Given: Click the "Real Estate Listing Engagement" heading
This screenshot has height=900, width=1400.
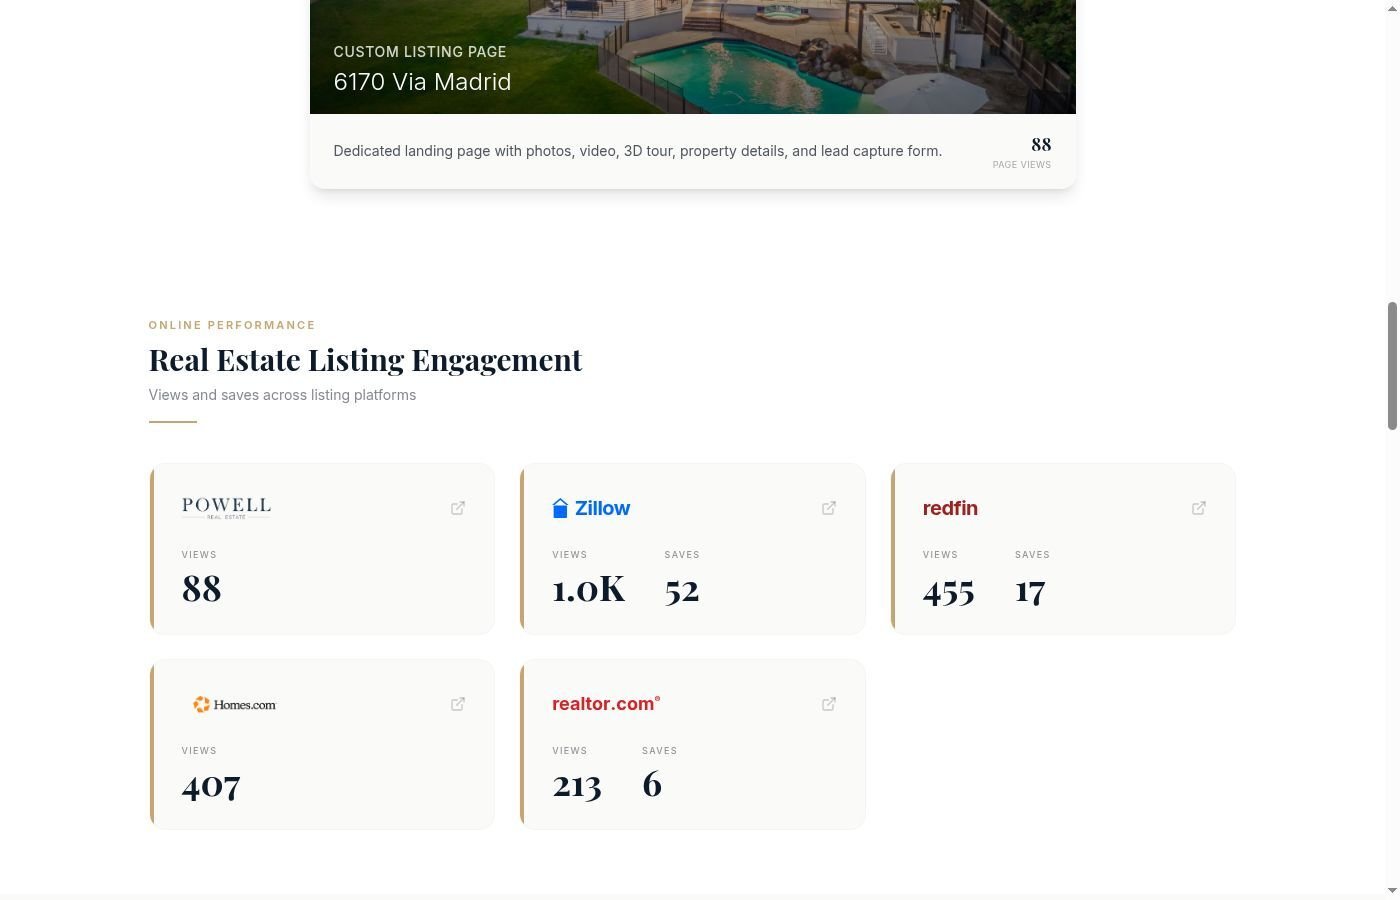Looking at the screenshot, I should [365, 359].
